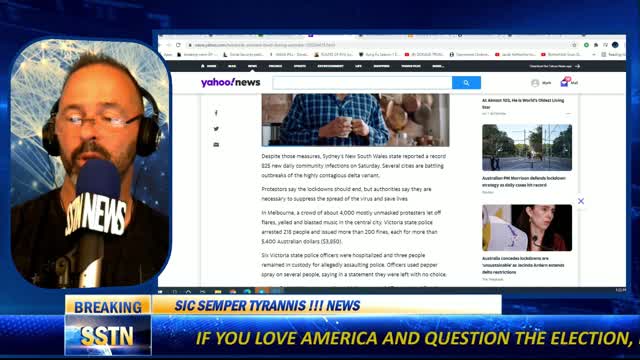This screenshot has height=360, width=640.
Task: Focus the Yahoo search input field
Action: (362, 83)
